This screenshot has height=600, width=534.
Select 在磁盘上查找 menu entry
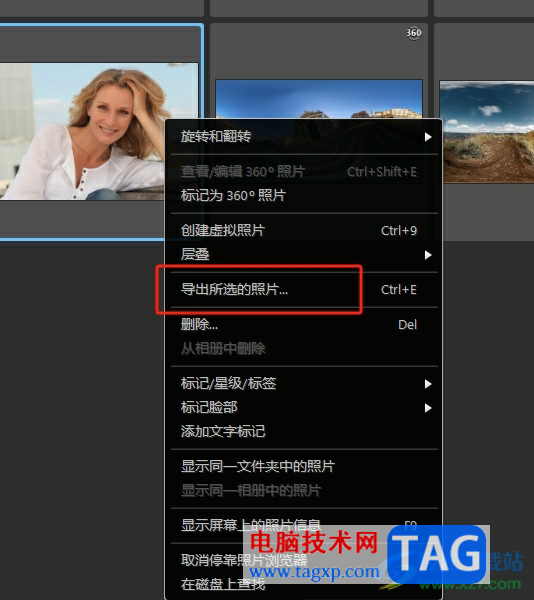click(x=304, y=584)
